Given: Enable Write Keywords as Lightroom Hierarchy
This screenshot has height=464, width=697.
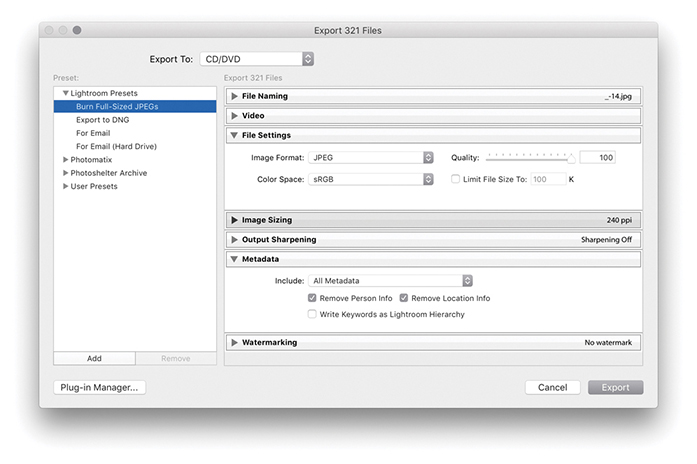Looking at the screenshot, I should [x=312, y=314].
